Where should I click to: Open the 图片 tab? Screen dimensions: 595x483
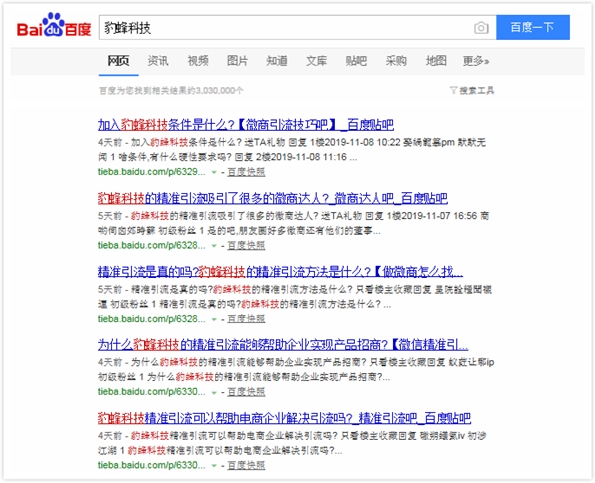tap(237, 61)
